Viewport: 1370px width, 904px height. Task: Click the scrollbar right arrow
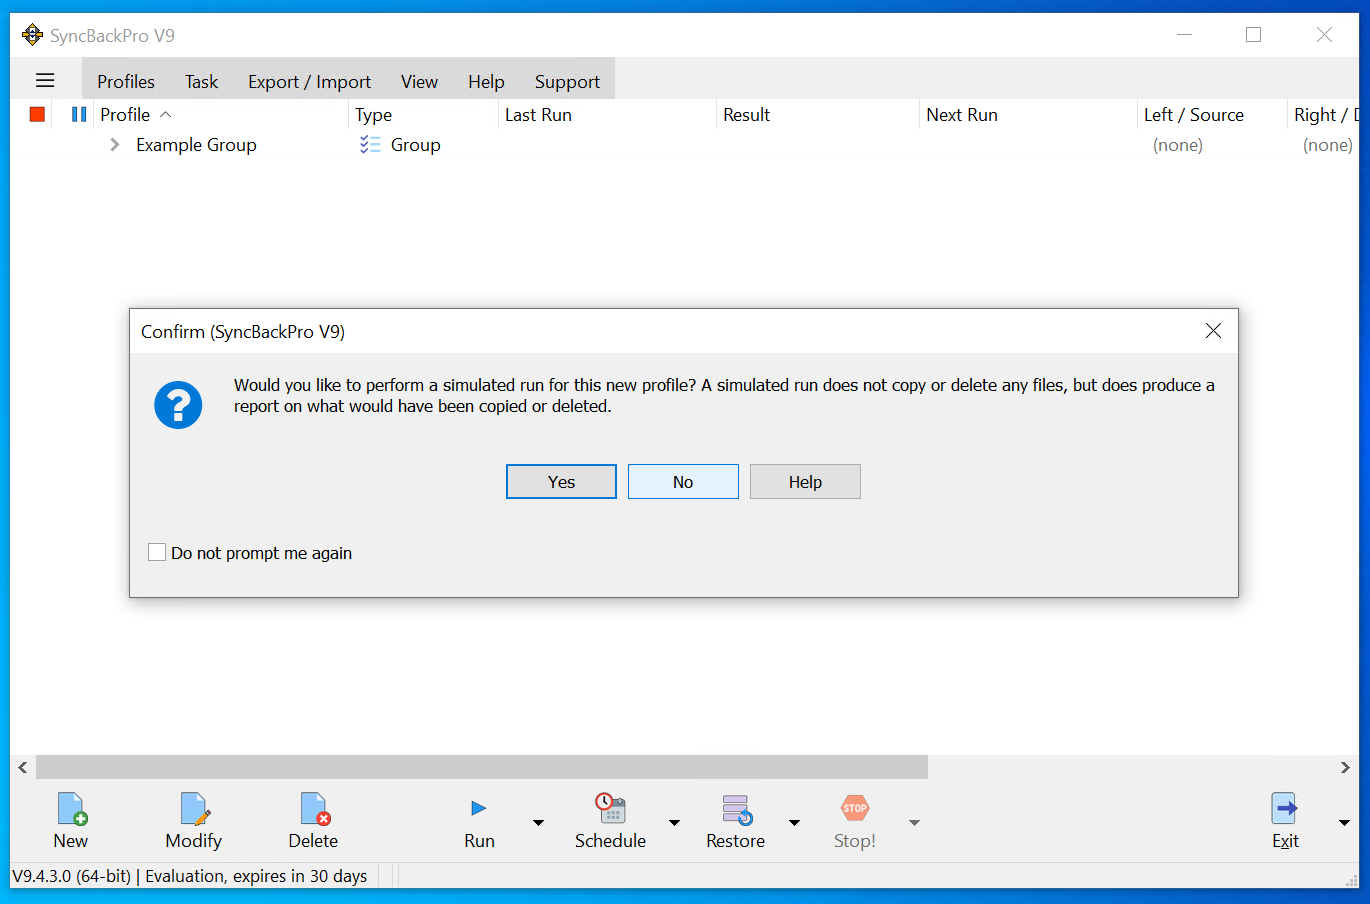1345,767
